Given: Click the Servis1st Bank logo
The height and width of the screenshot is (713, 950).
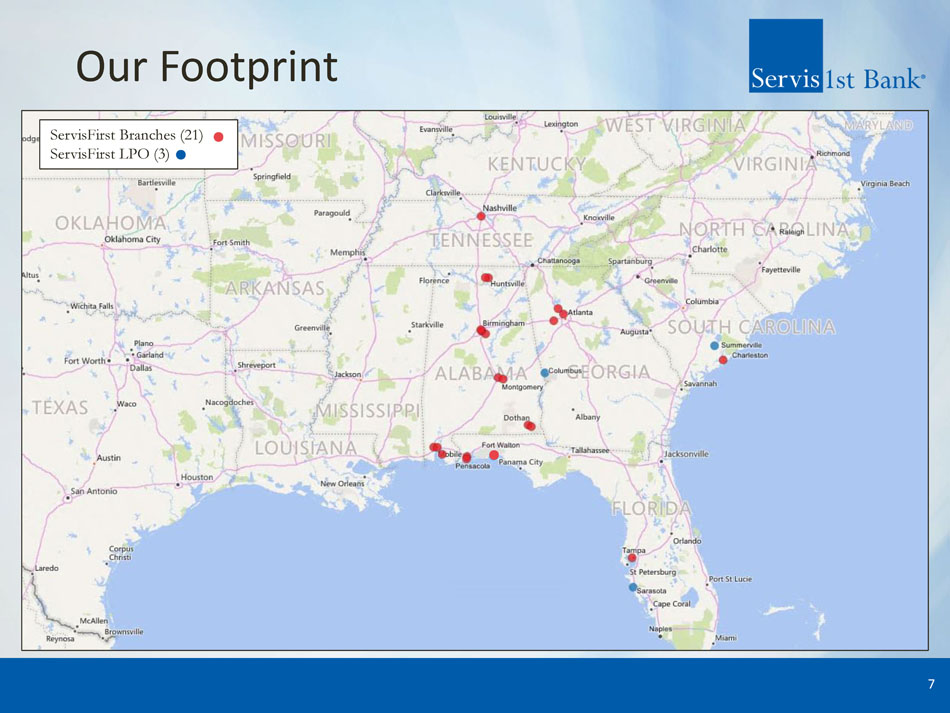Looking at the screenshot, I should tap(836, 57).
